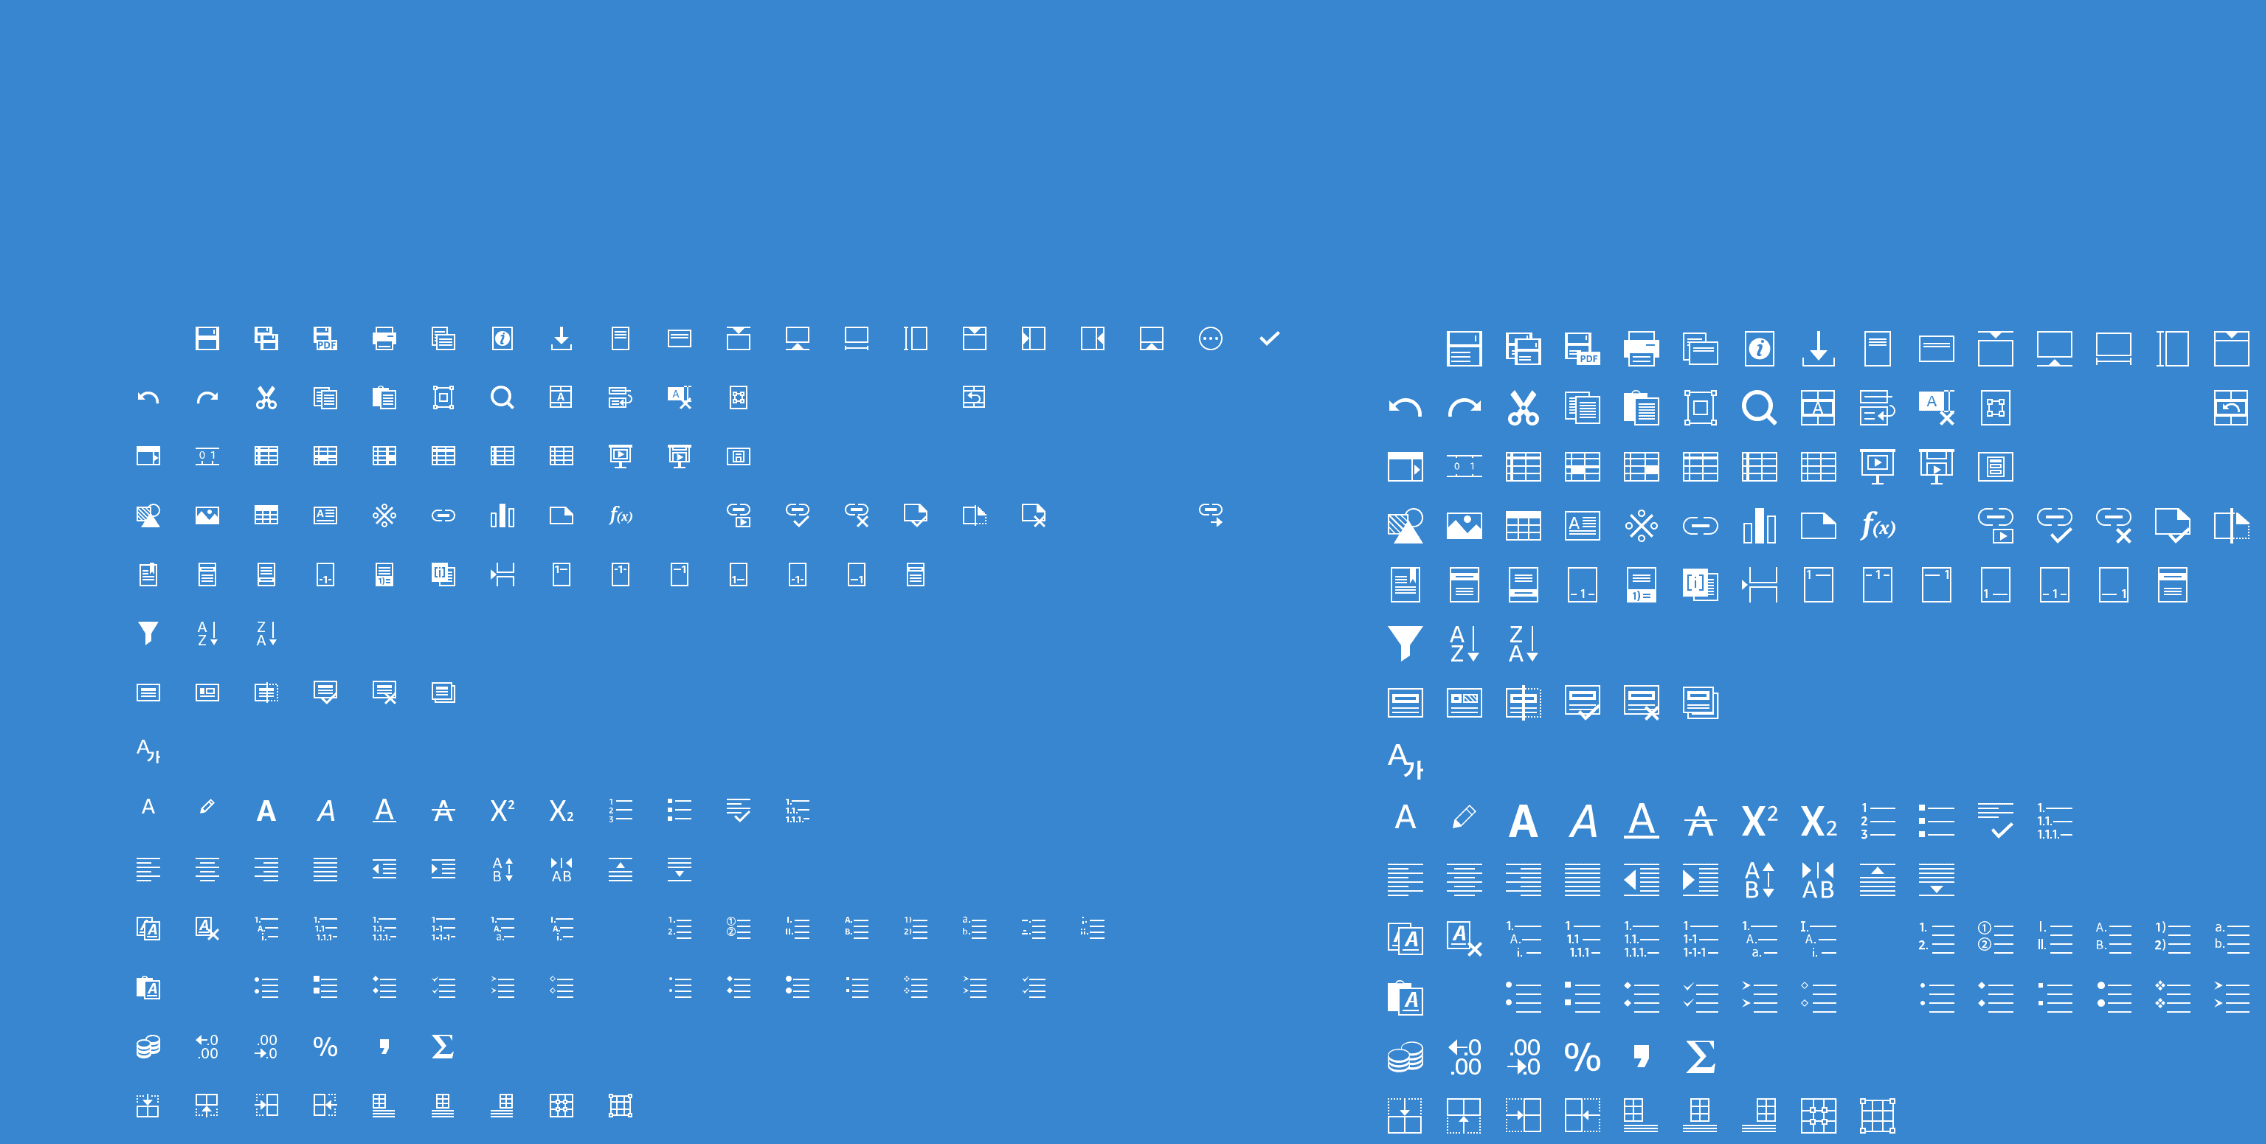
Task: Click the small image picture icon
Action: tap(207, 516)
